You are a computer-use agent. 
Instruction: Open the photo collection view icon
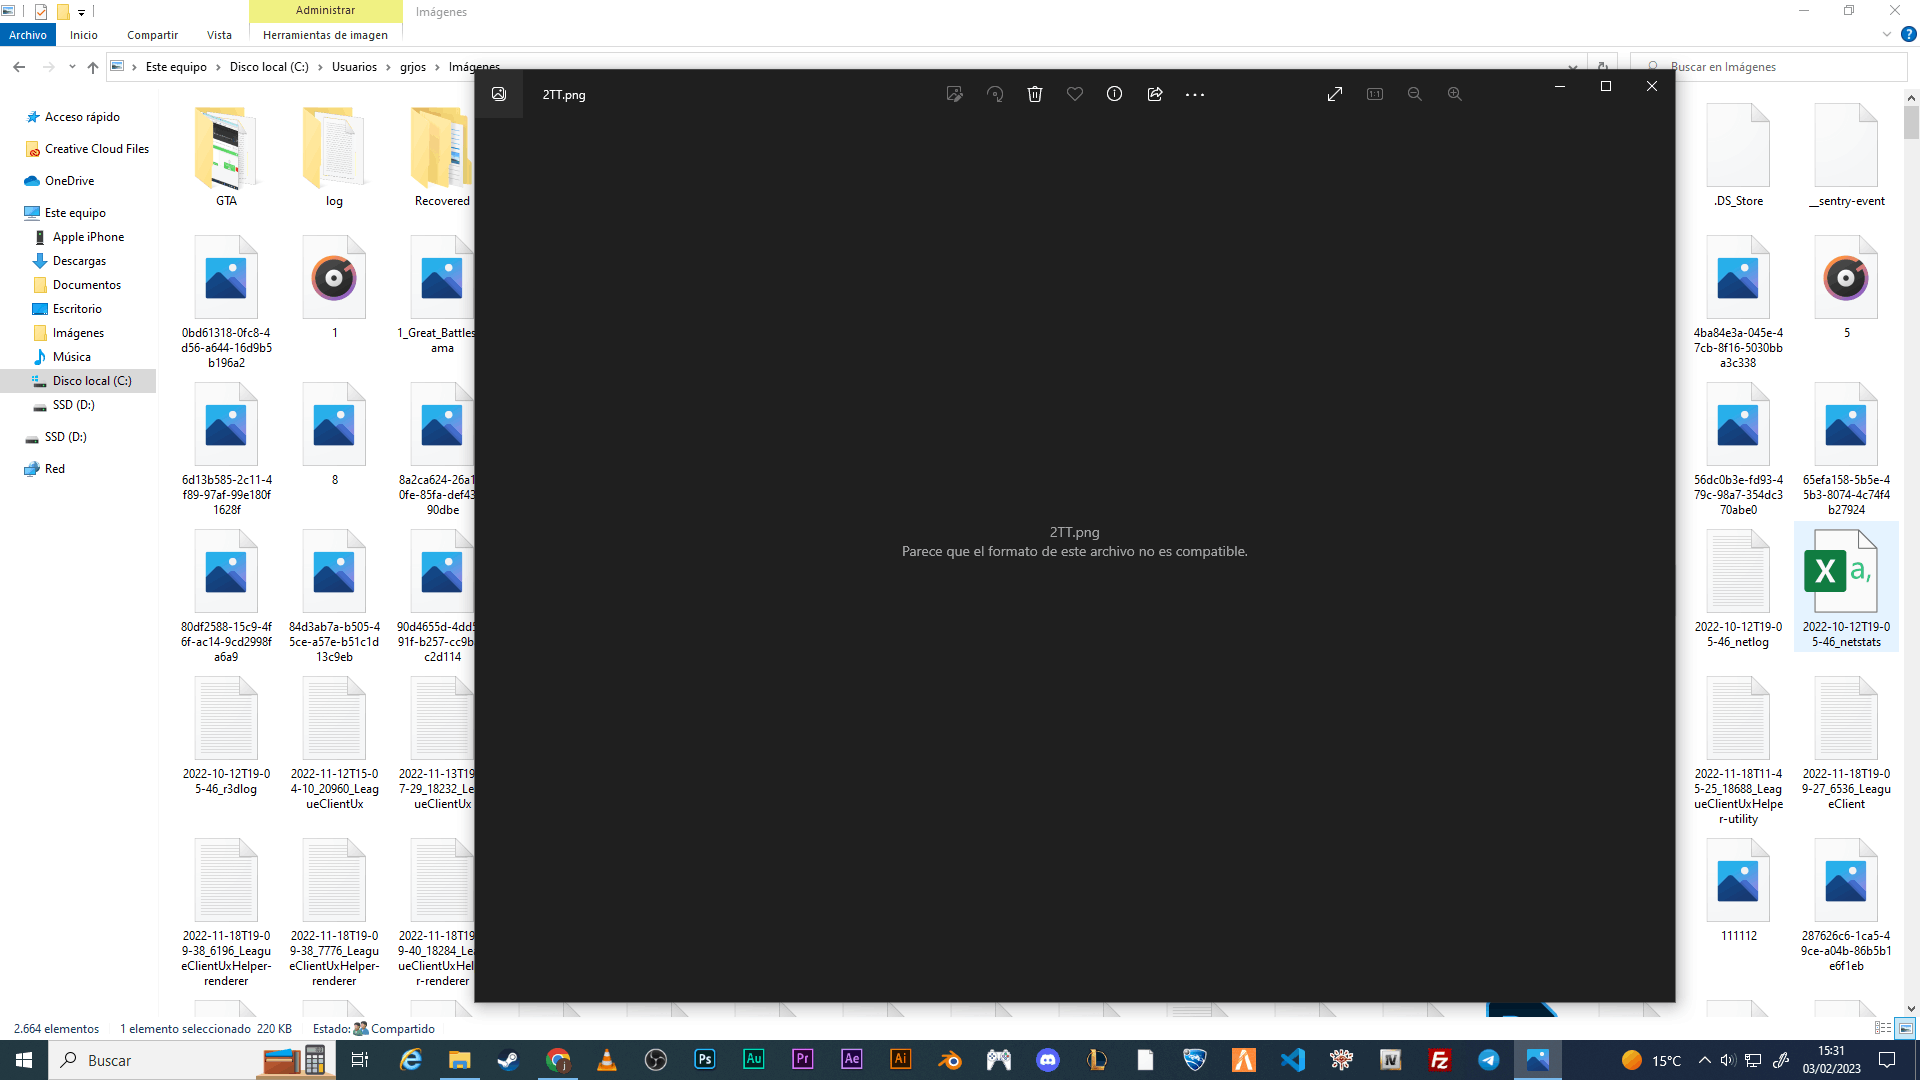coord(499,94)
